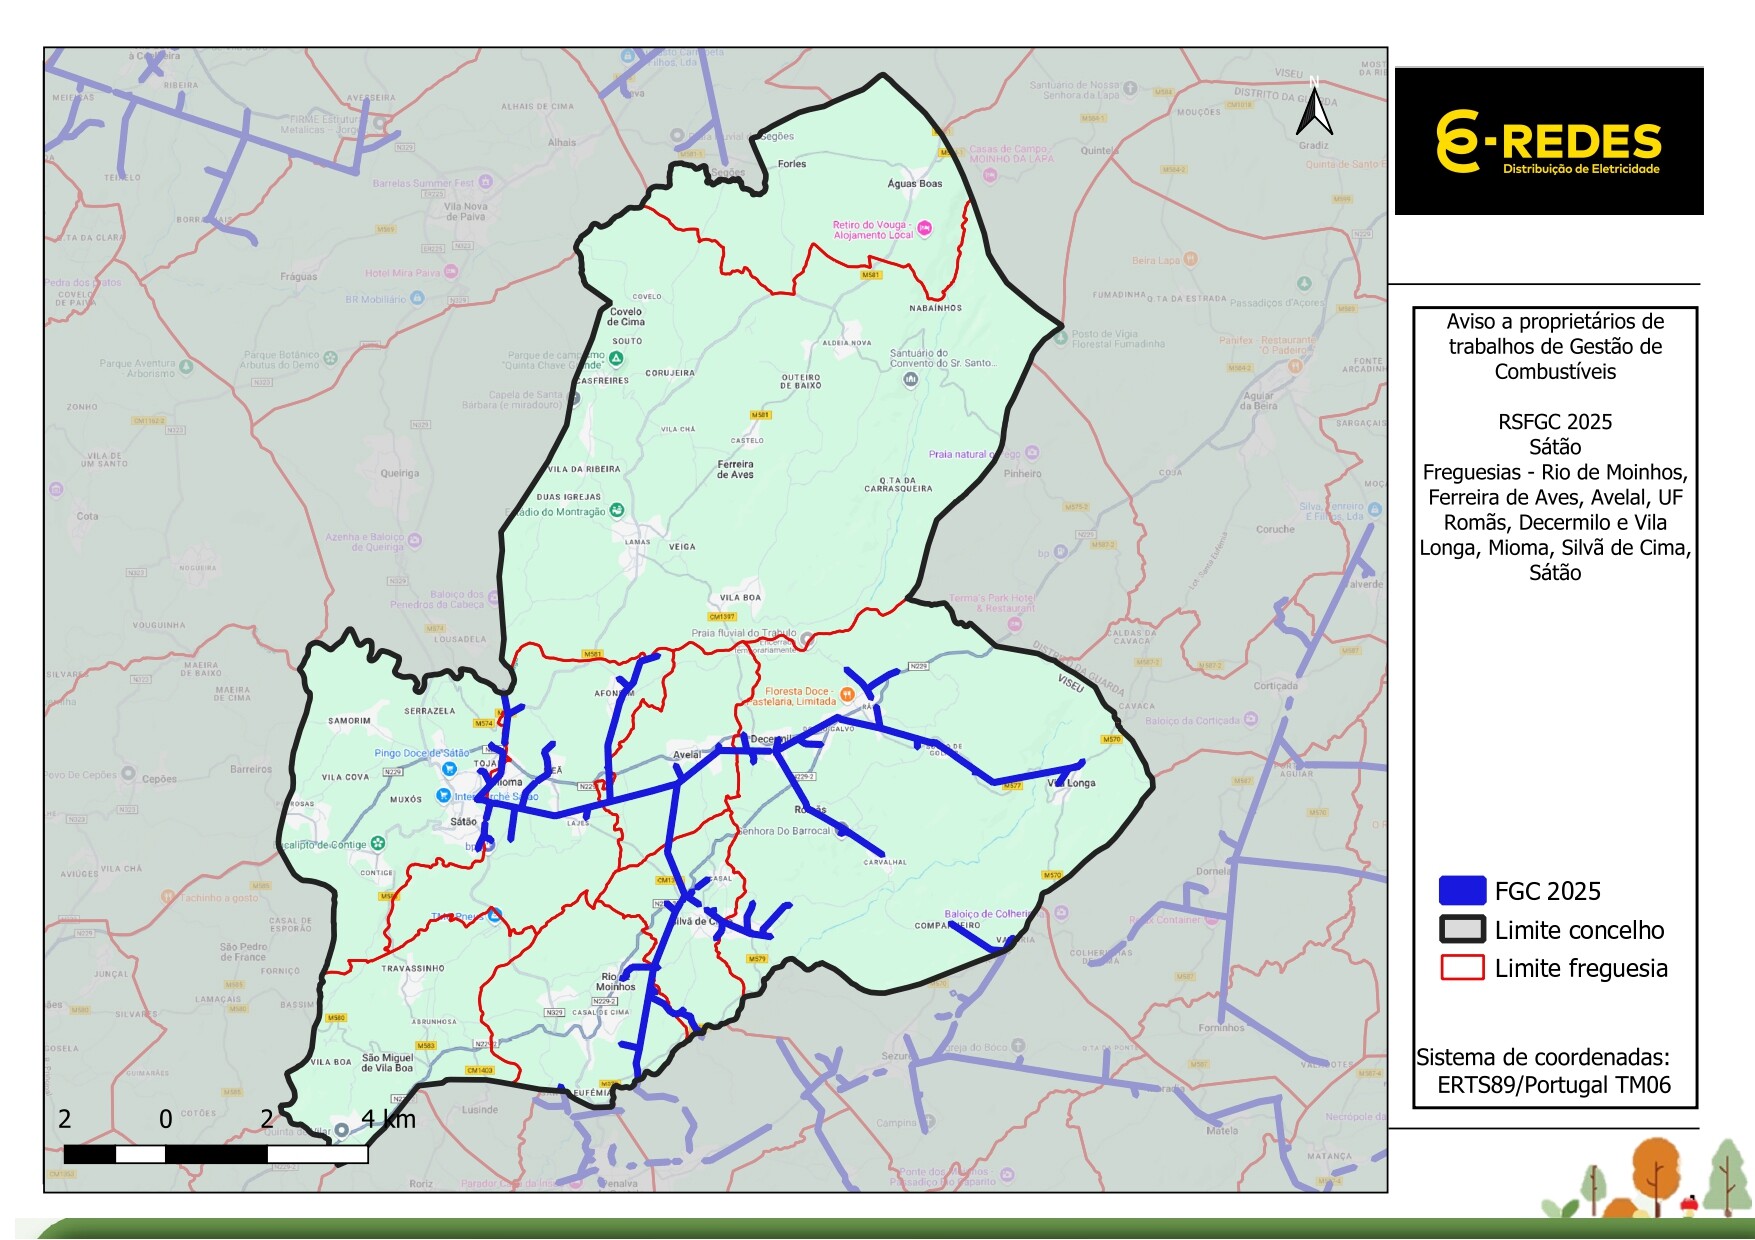Click the Floresta Doce restaurant marker
The width and height of the screenshot is (1755, 1240).
point(847,695)
